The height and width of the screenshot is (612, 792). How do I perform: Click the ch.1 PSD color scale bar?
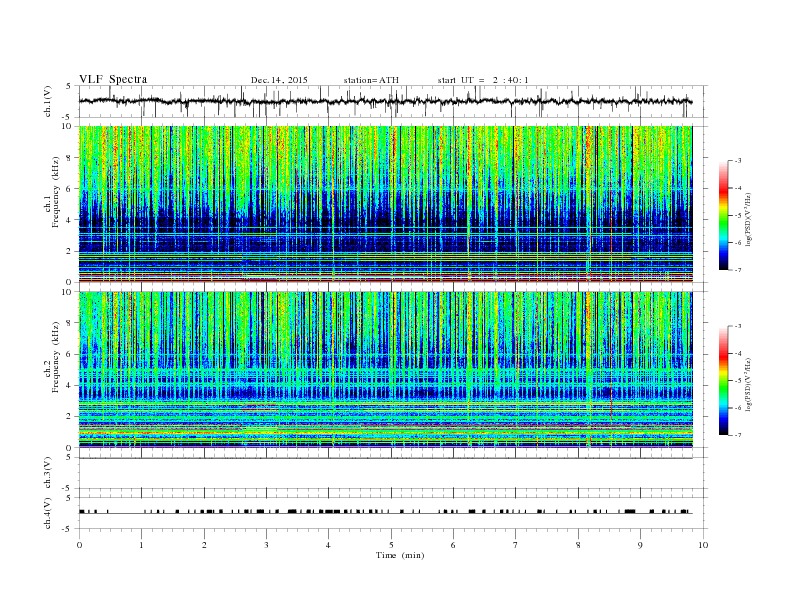(723, 215)
